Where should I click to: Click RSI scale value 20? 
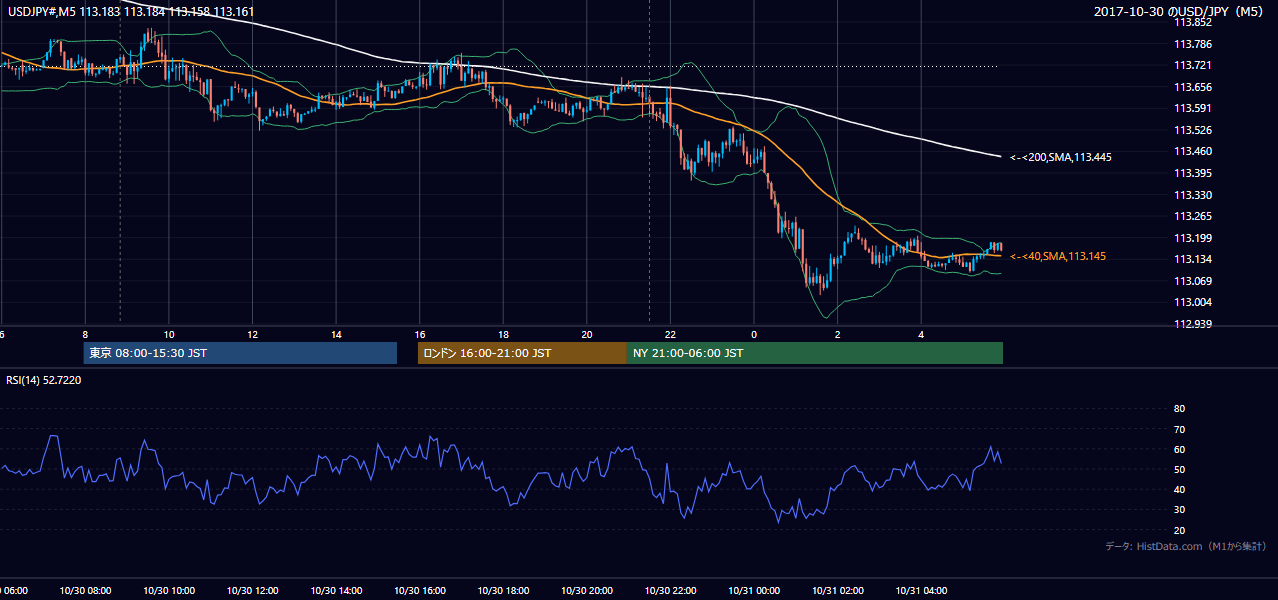1179,530
